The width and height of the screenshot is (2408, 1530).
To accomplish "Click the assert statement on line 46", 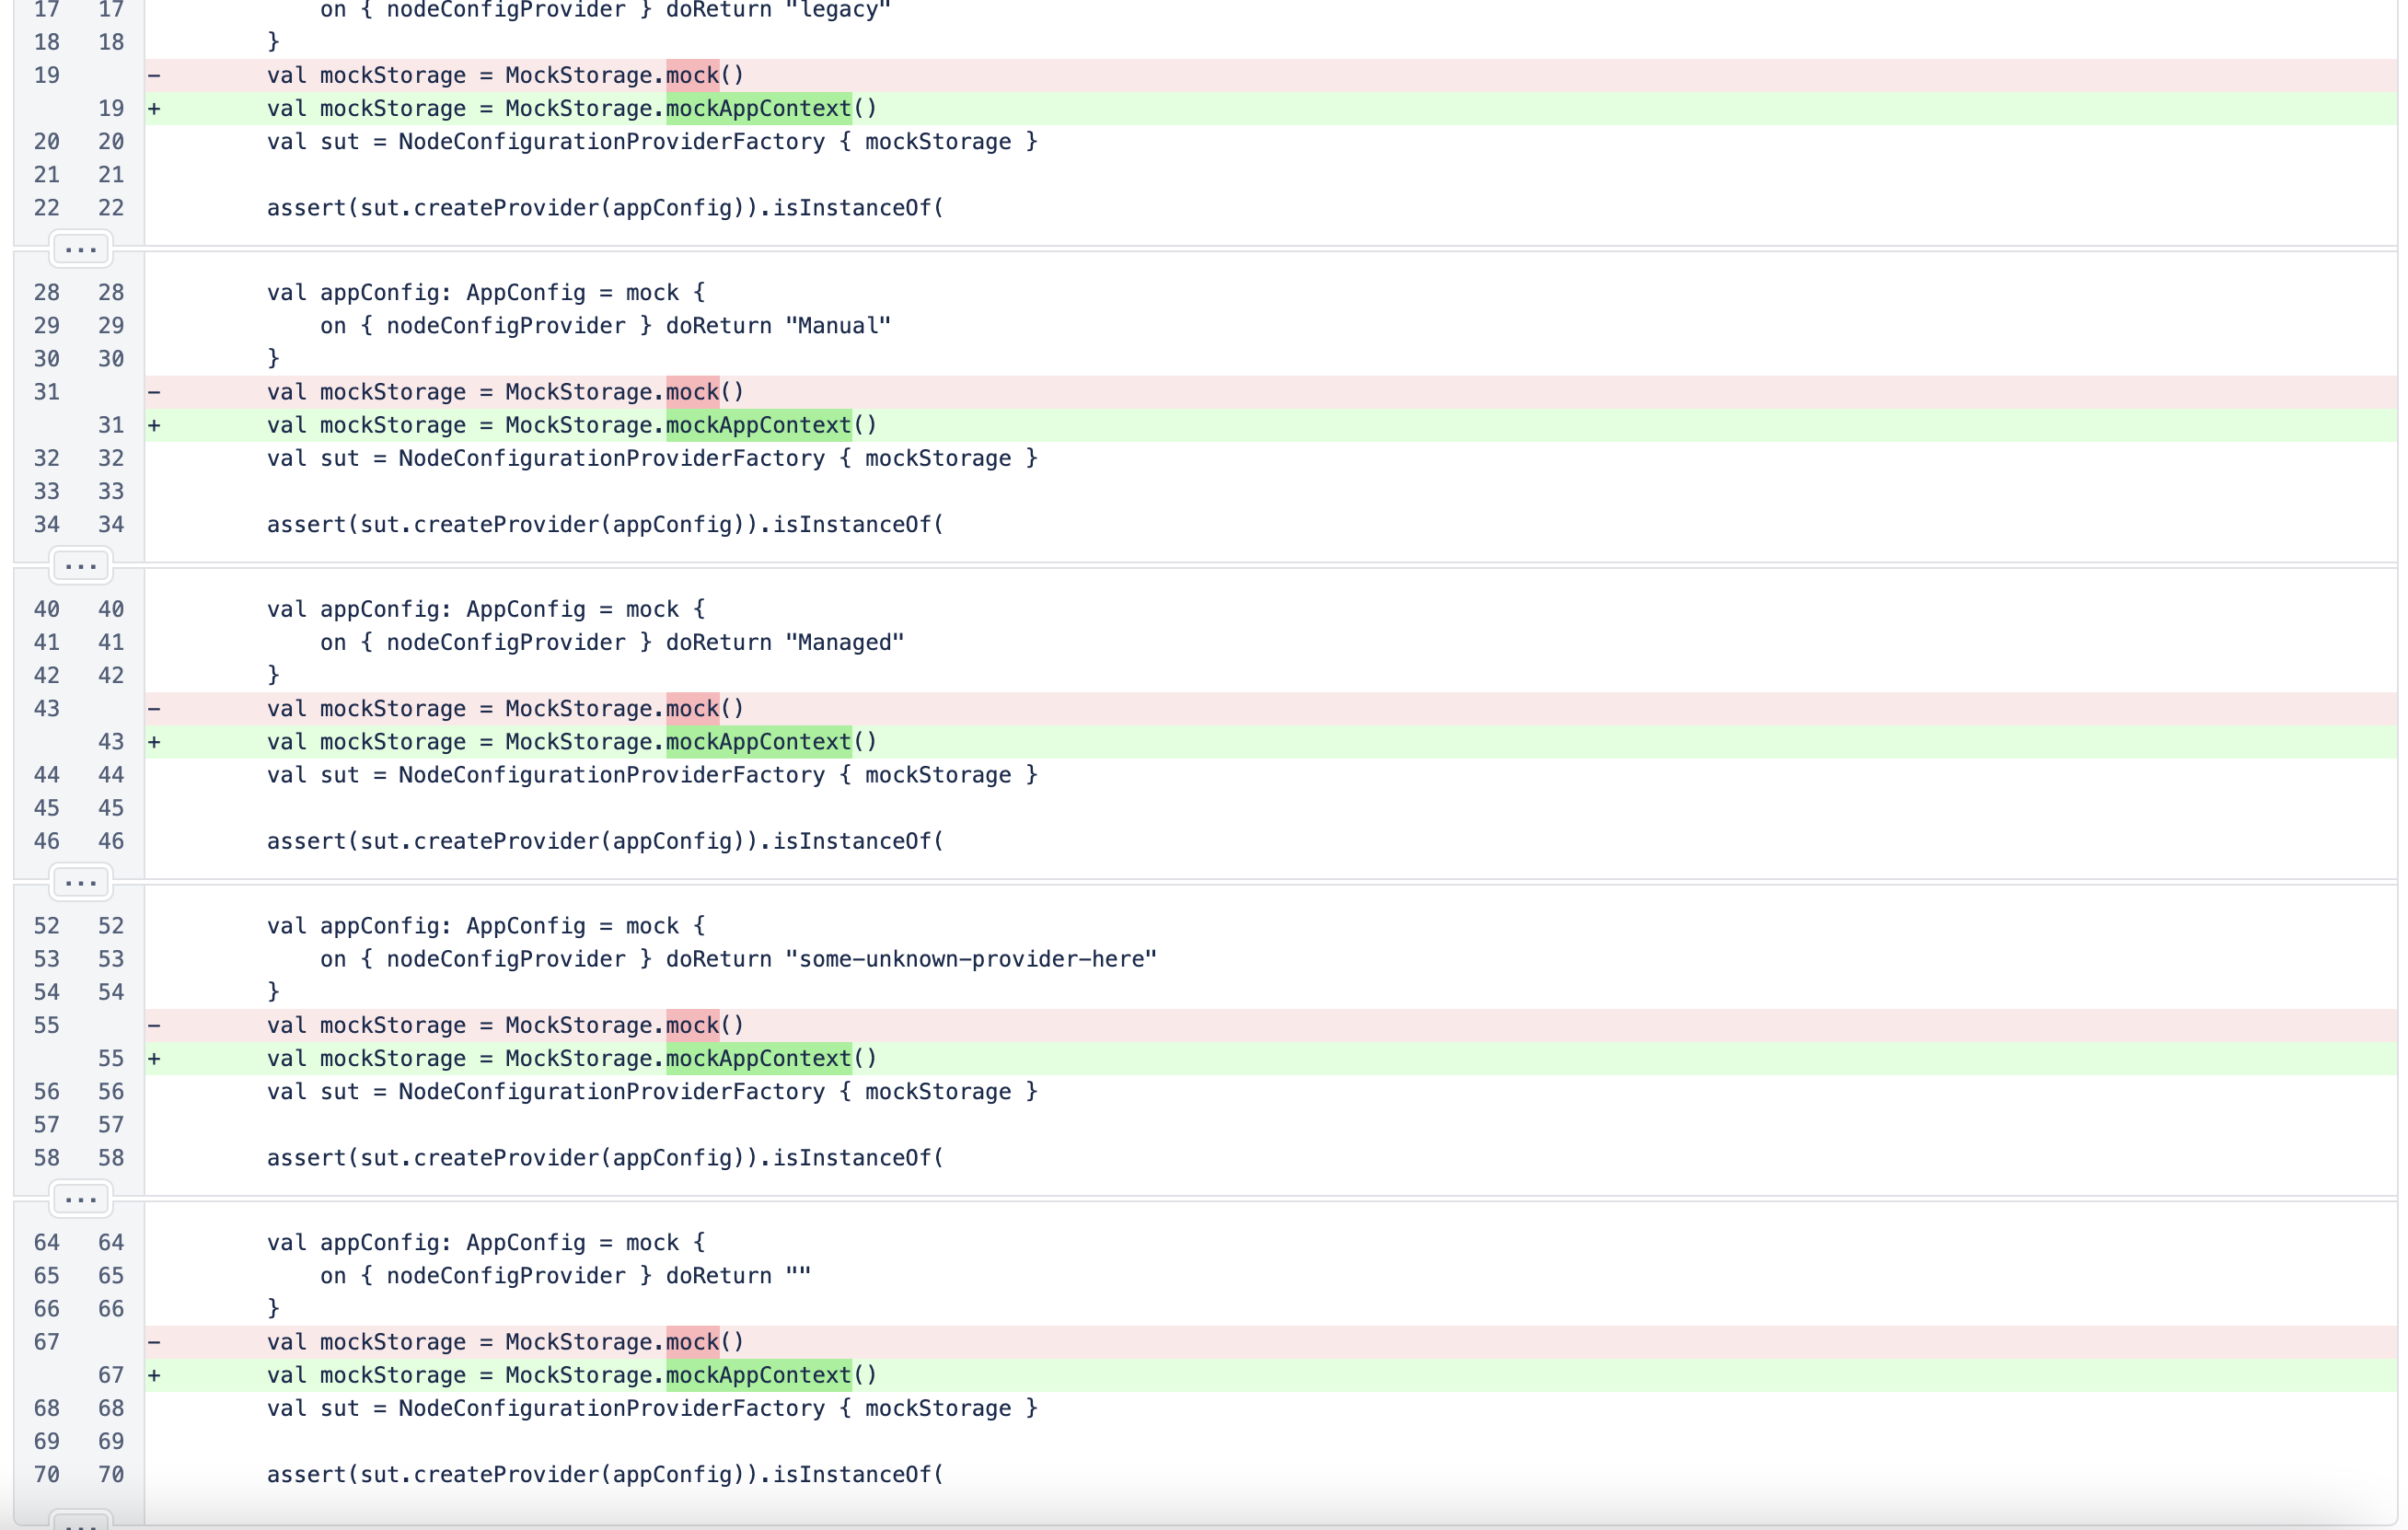I will (605, 841).
